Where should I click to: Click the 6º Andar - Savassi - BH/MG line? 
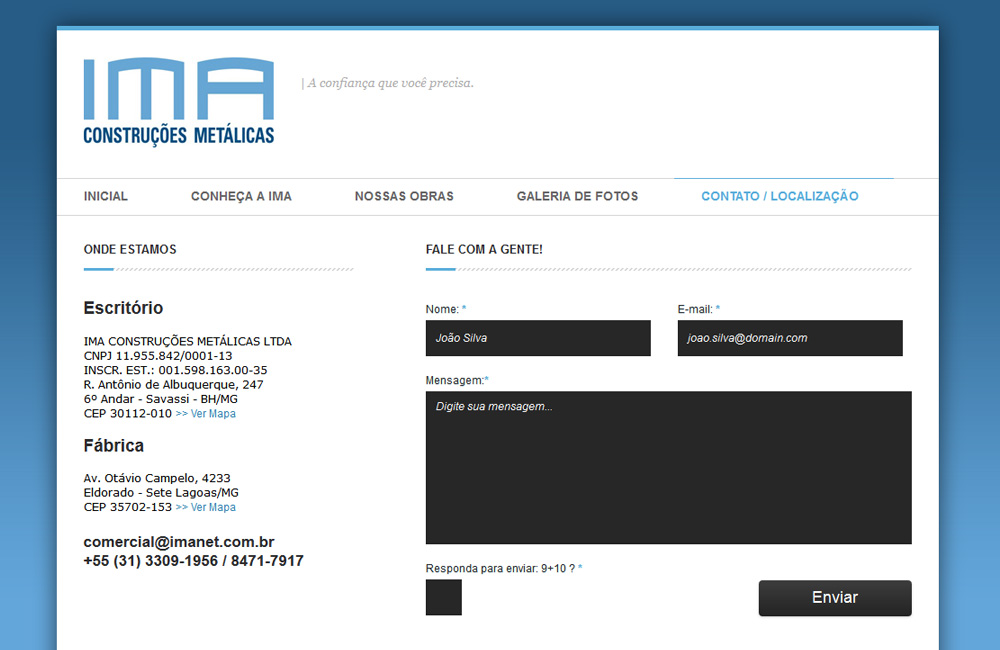[x=161, y=399]
